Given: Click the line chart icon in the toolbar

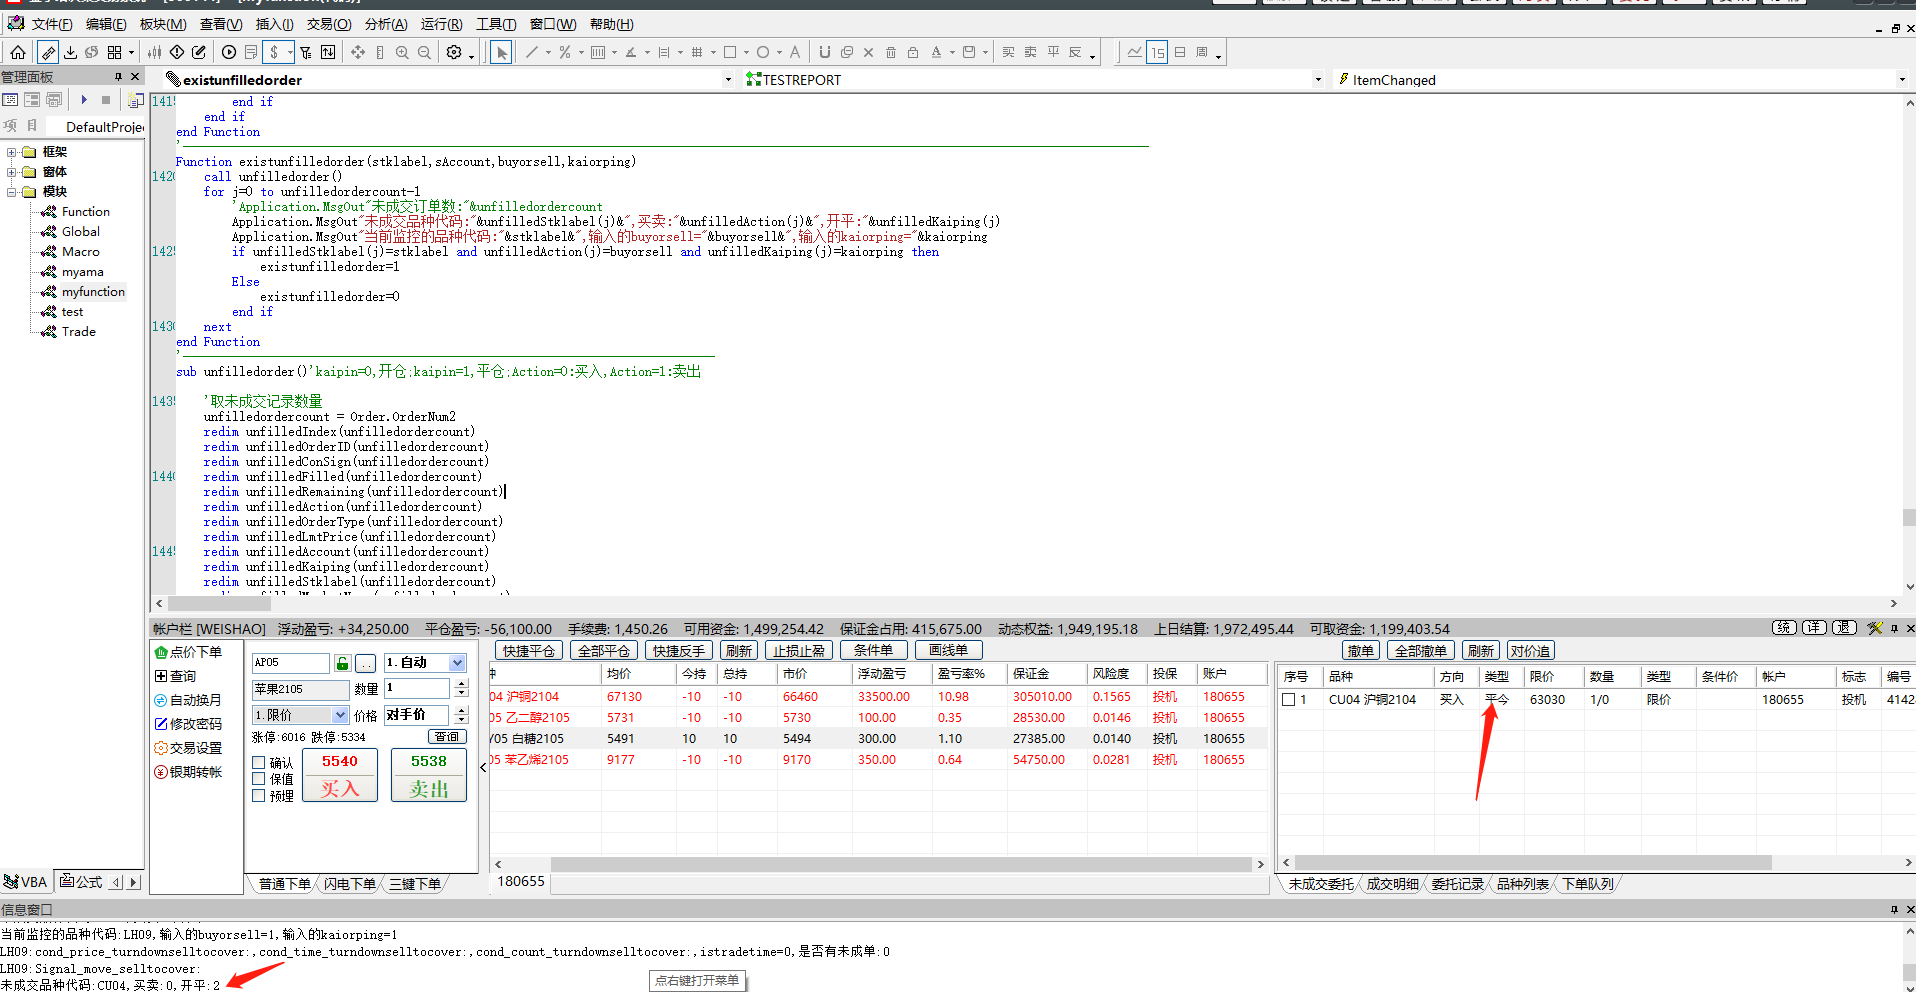Looking at the screenshot, I should (x=1134, y=52).
